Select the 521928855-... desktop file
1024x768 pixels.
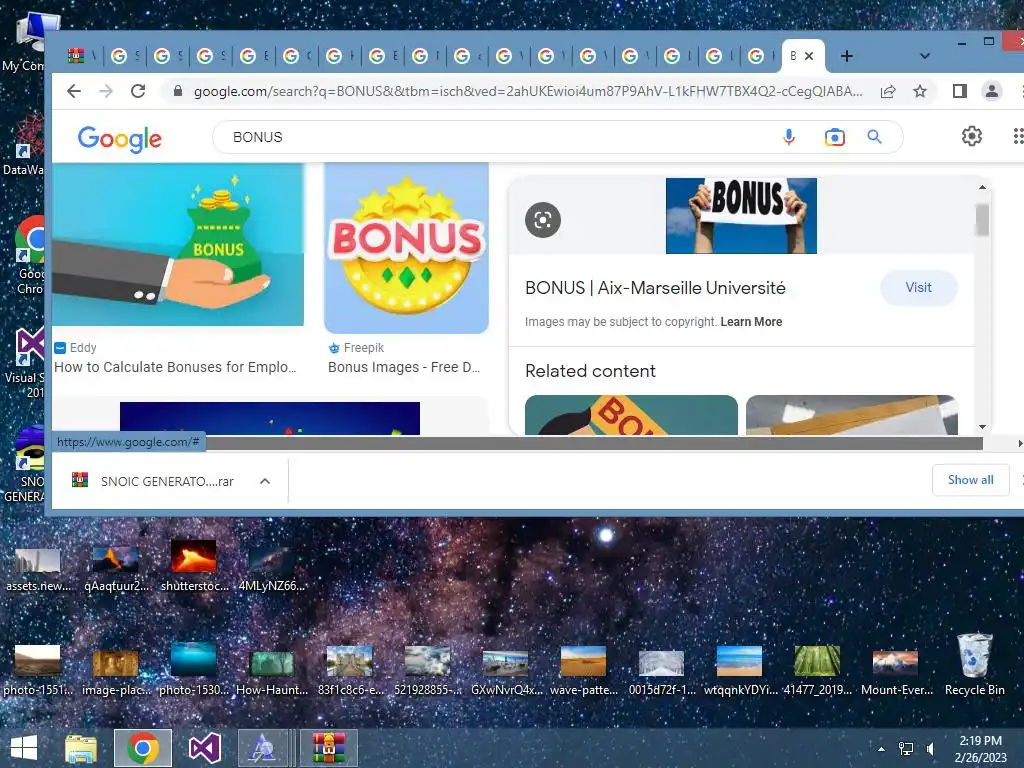(x=427, y=671)
